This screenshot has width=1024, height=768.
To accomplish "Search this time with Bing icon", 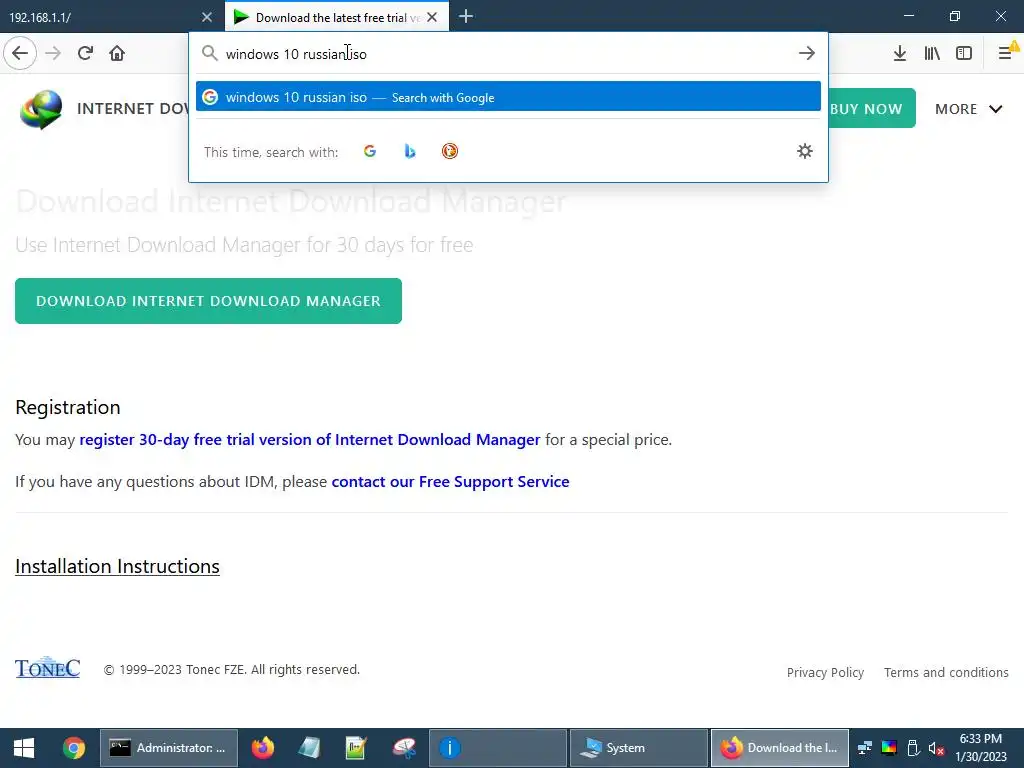I will (409, 152).
